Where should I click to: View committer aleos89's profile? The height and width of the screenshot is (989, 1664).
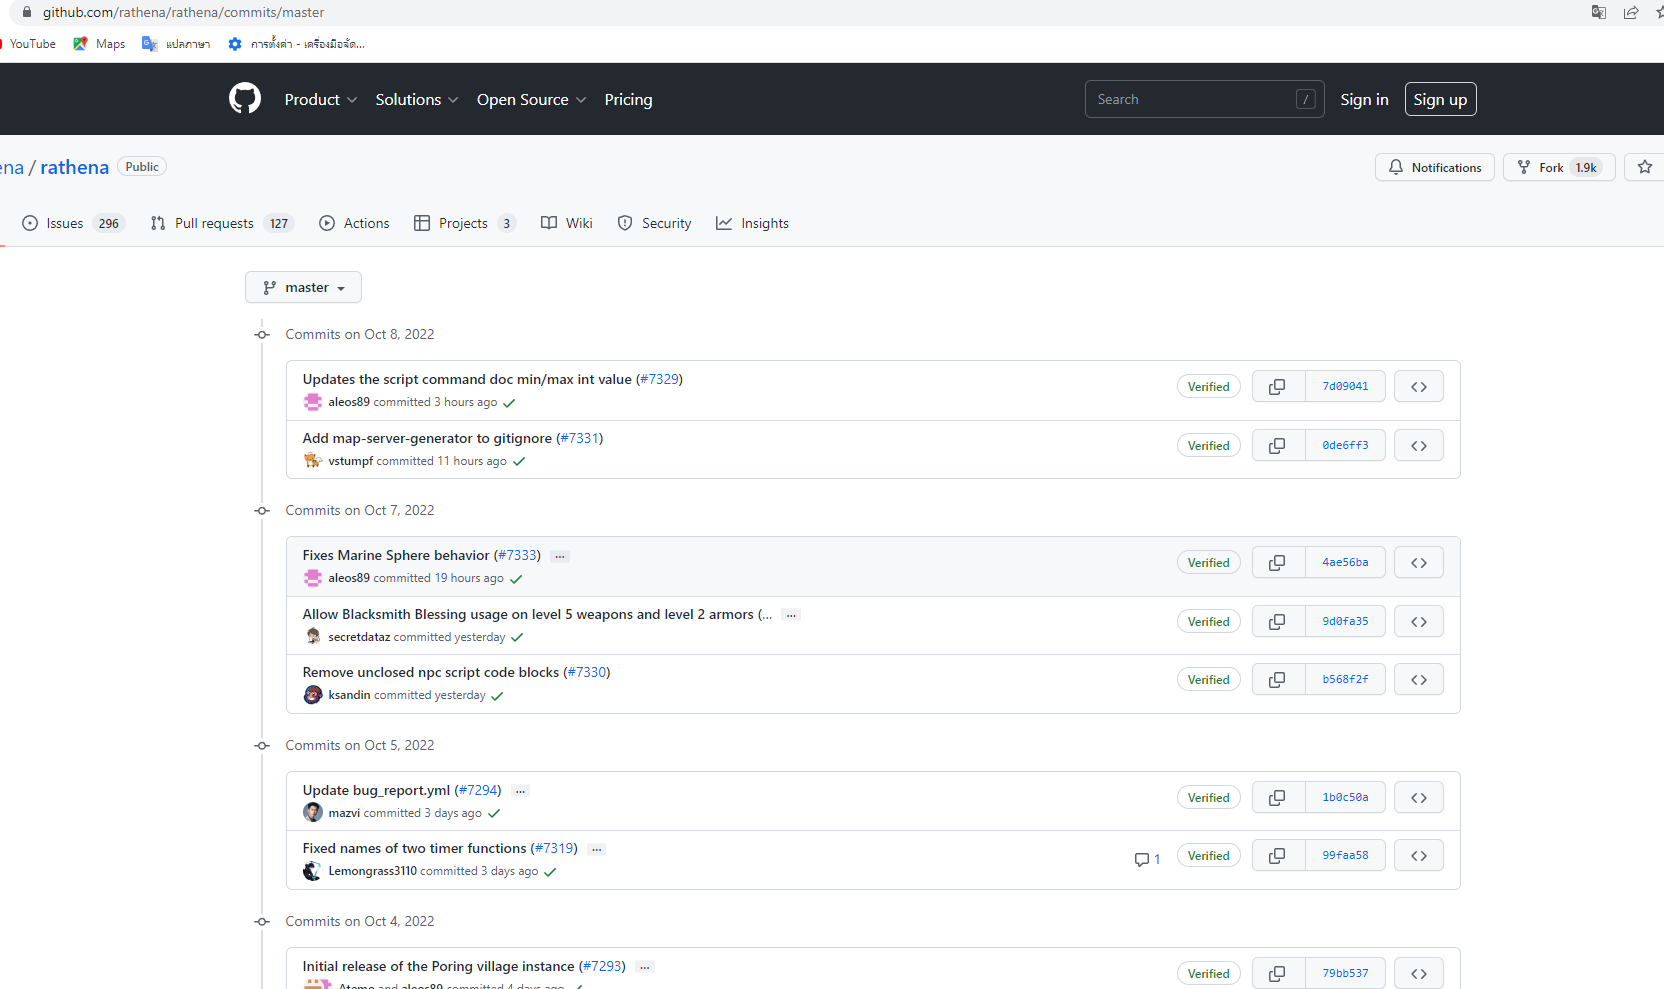(350, 401)
